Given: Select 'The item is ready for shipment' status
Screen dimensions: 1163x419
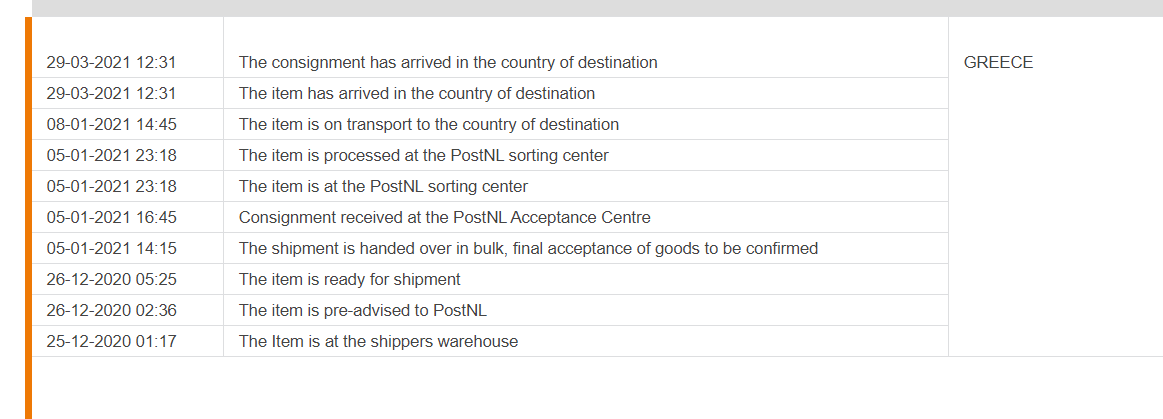Looking at the screenshot, I should click(349, 280).
